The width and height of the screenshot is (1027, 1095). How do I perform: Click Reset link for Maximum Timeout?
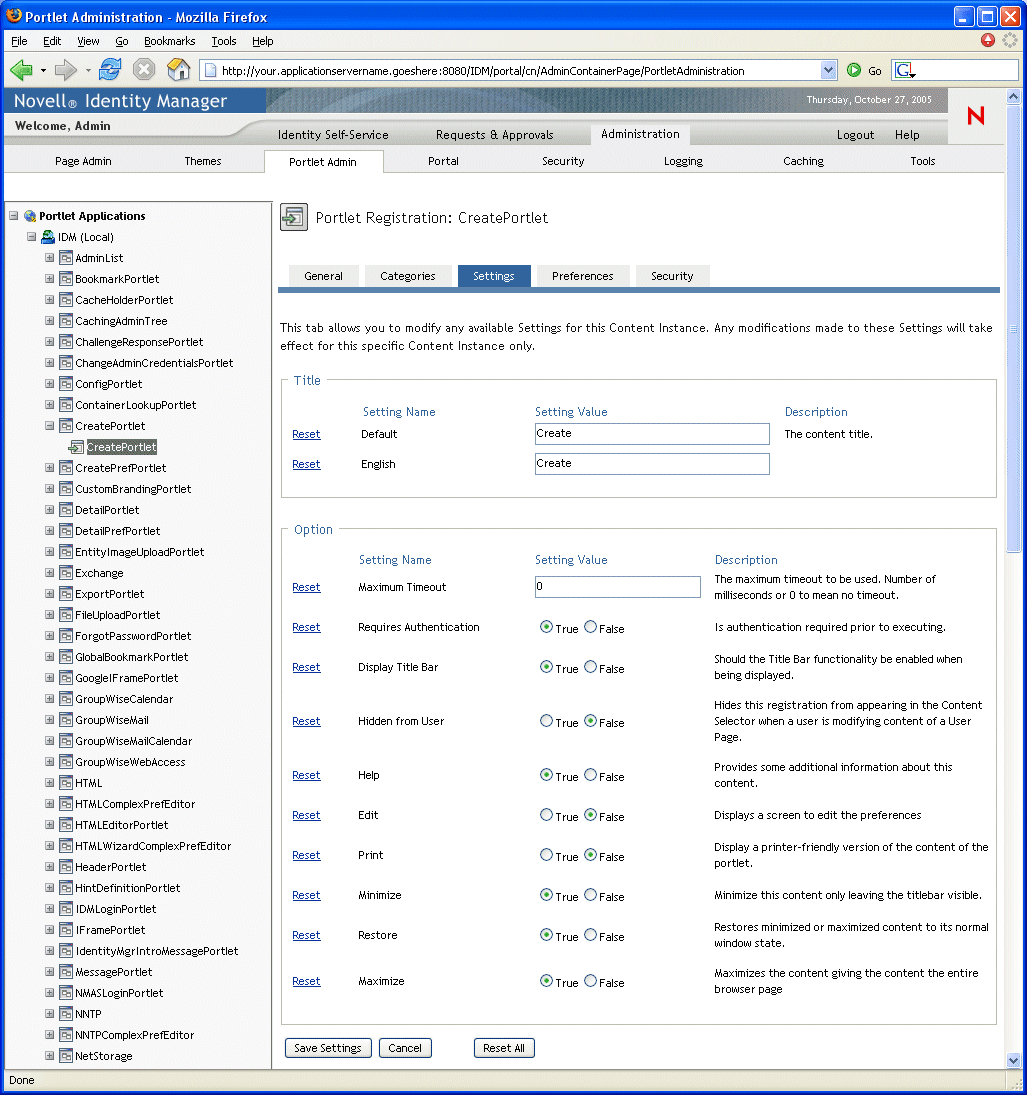pyautogui.click(x=306, y=587)
